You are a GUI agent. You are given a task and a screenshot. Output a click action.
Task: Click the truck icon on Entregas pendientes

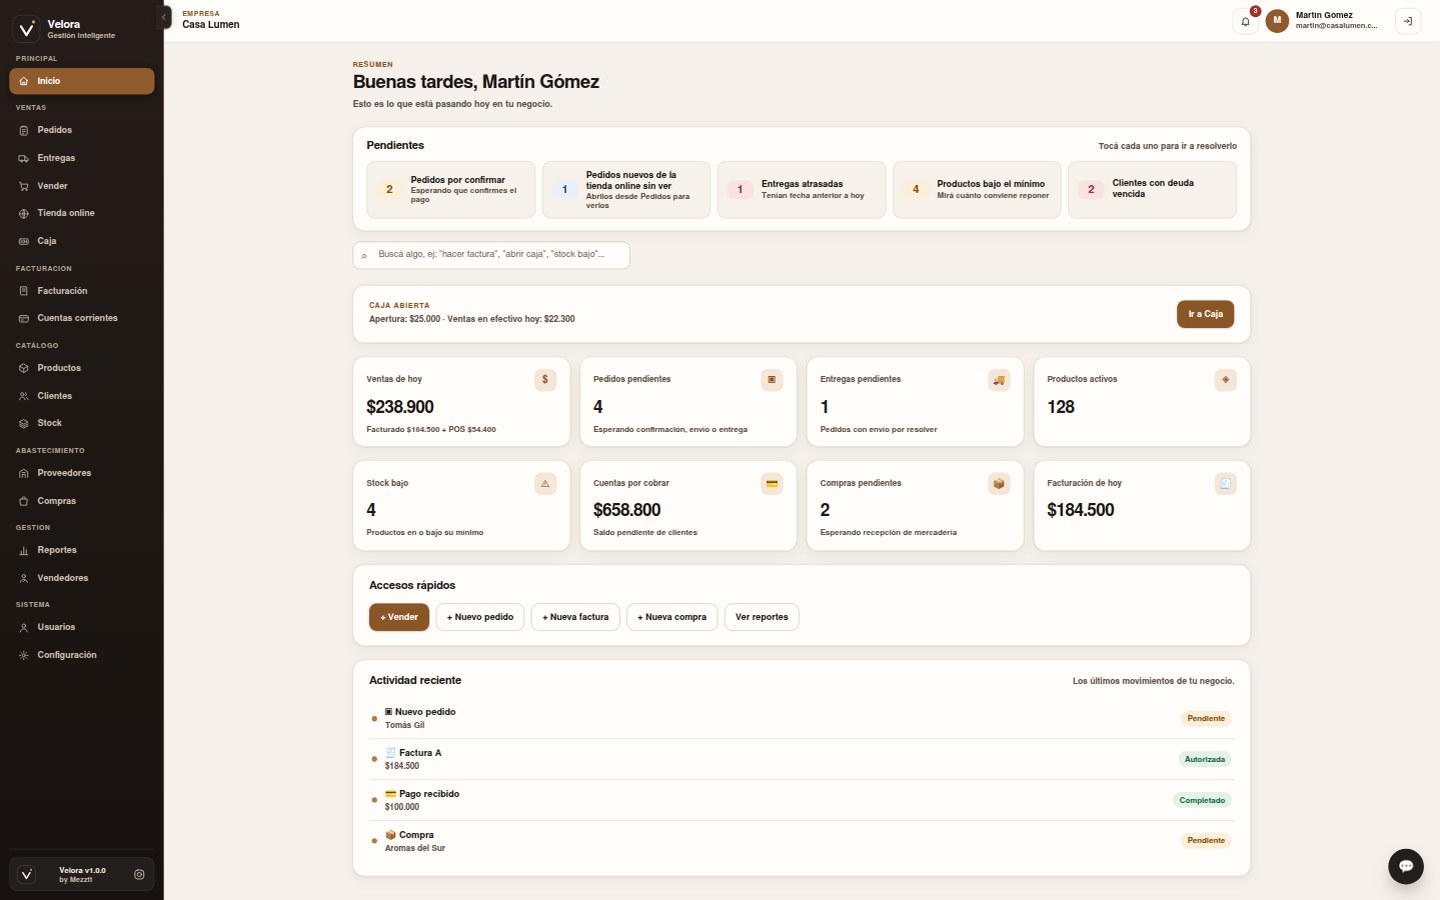[999, 380]
